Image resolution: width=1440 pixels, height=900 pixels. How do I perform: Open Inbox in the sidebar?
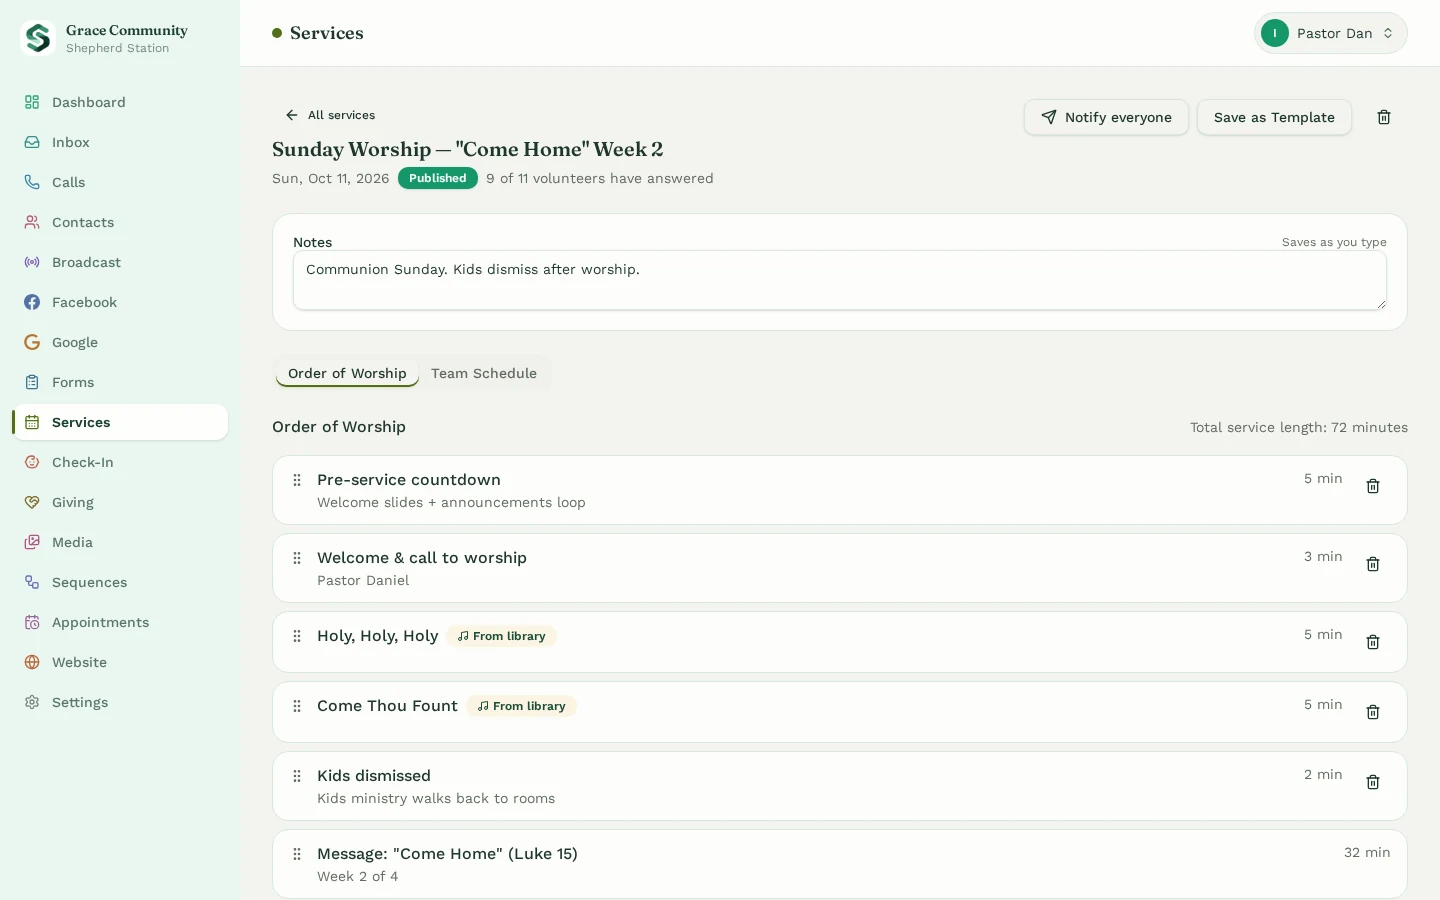[x=120, y=142]
